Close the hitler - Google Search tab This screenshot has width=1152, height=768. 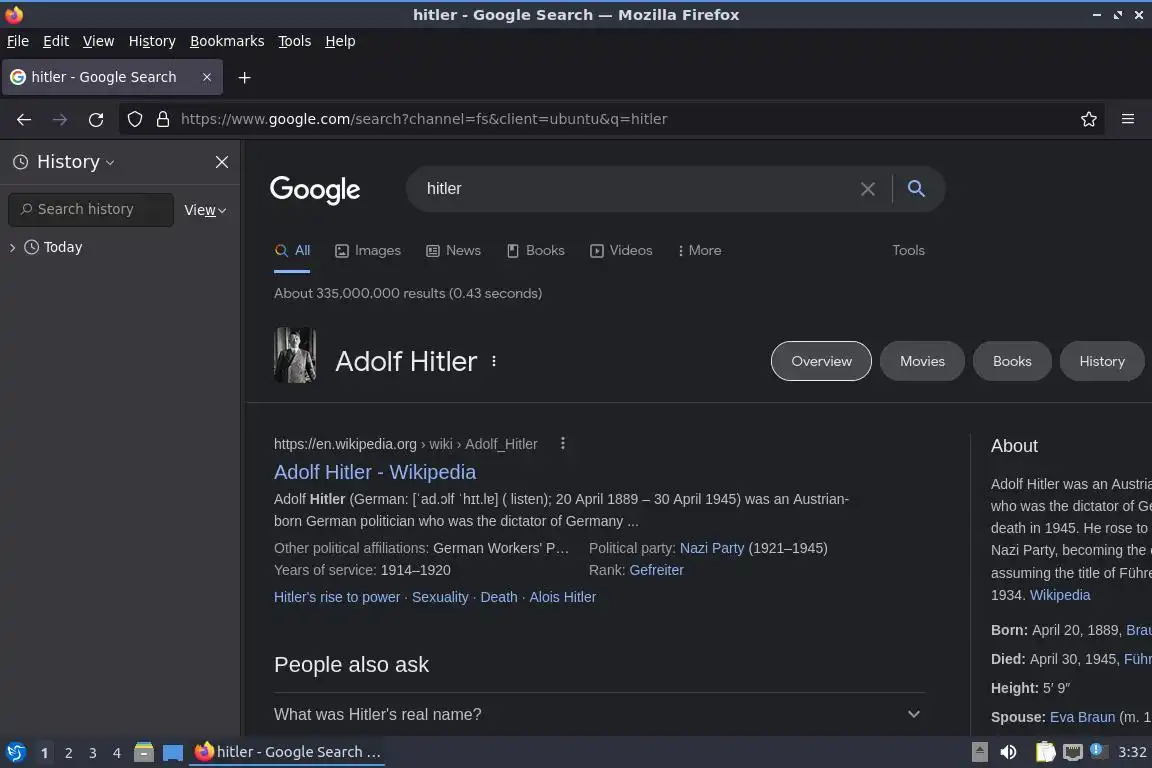click(207, 77)
